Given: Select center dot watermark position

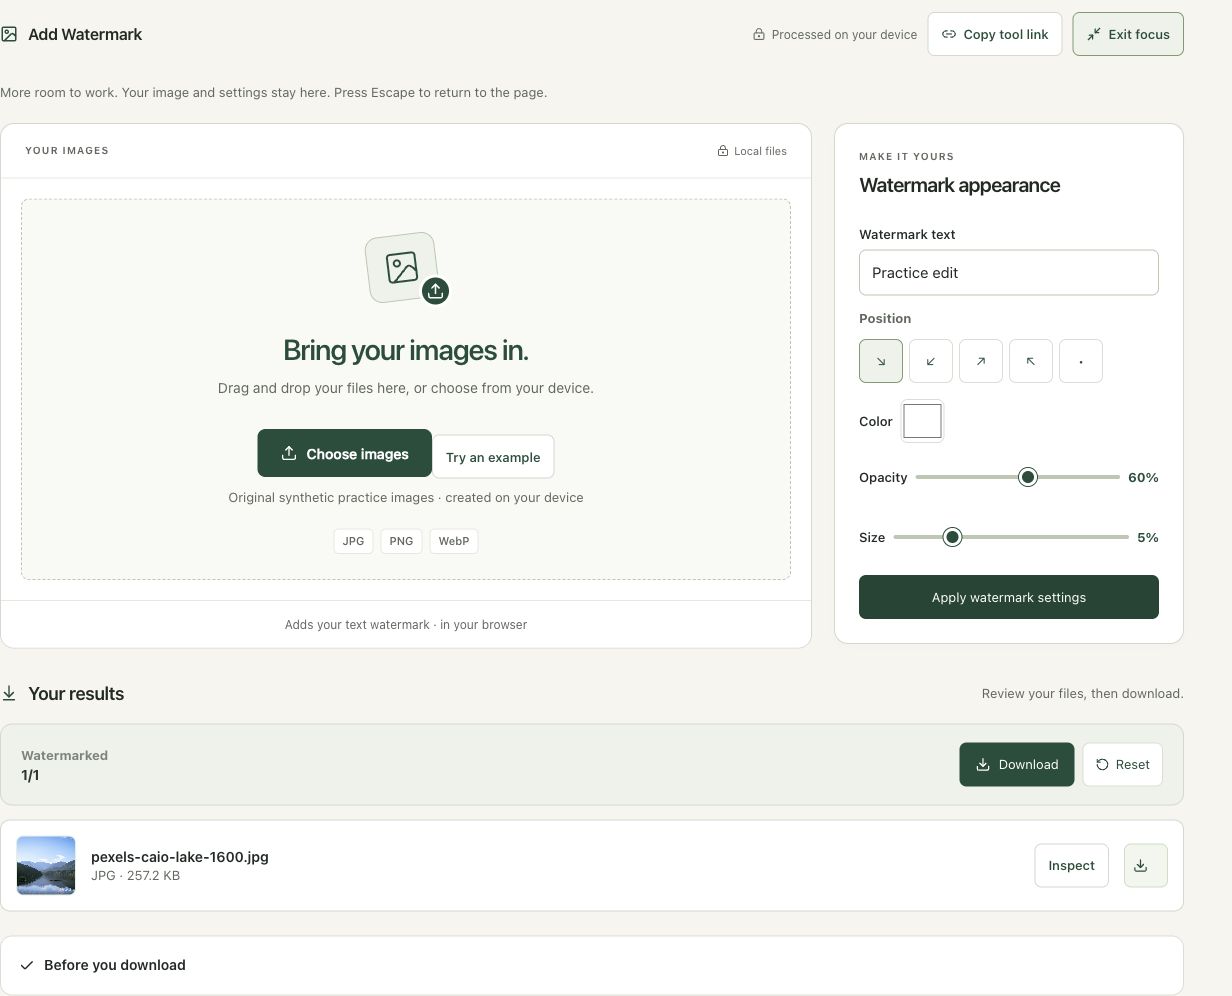Looking at the screenshot, I should click(1081, 361).
